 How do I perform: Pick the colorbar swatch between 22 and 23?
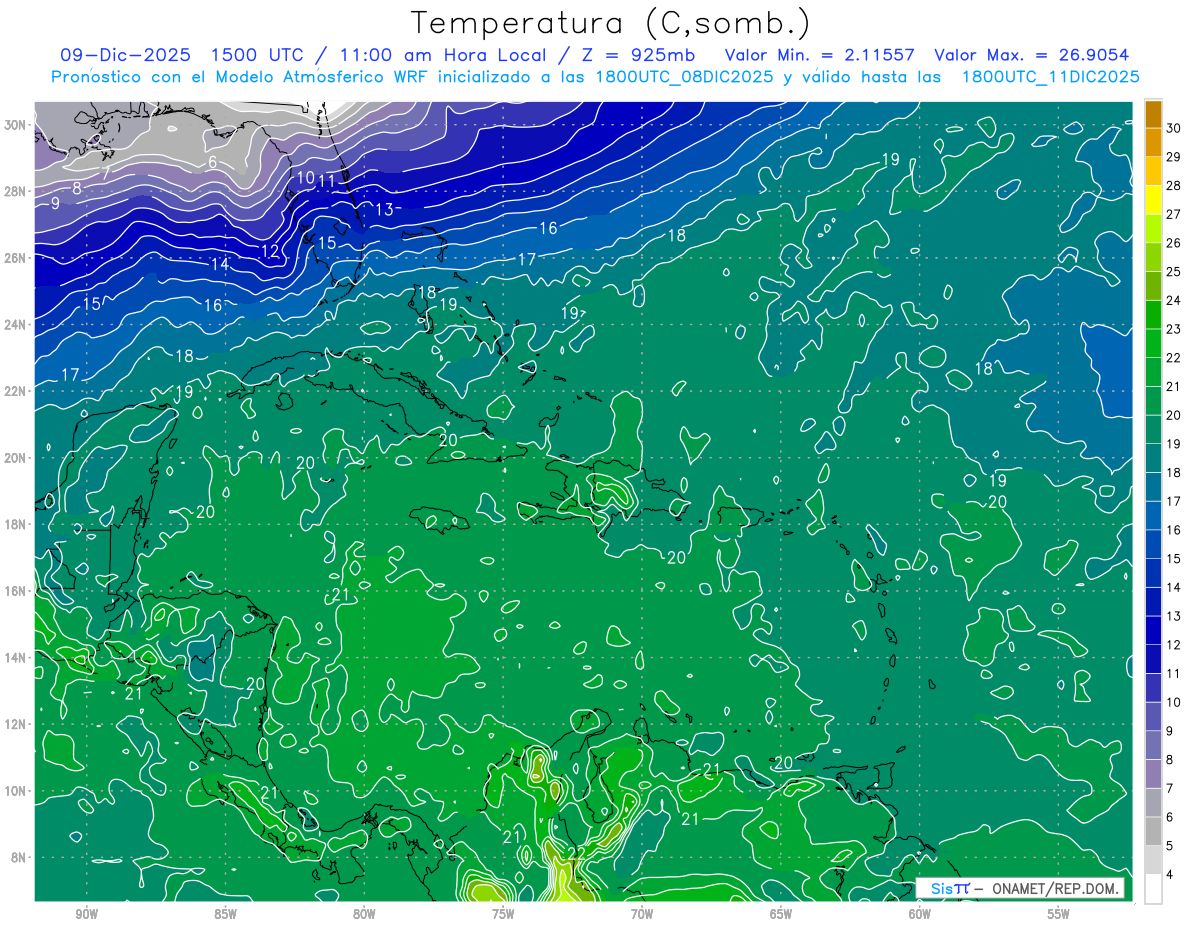(1153, 344)
